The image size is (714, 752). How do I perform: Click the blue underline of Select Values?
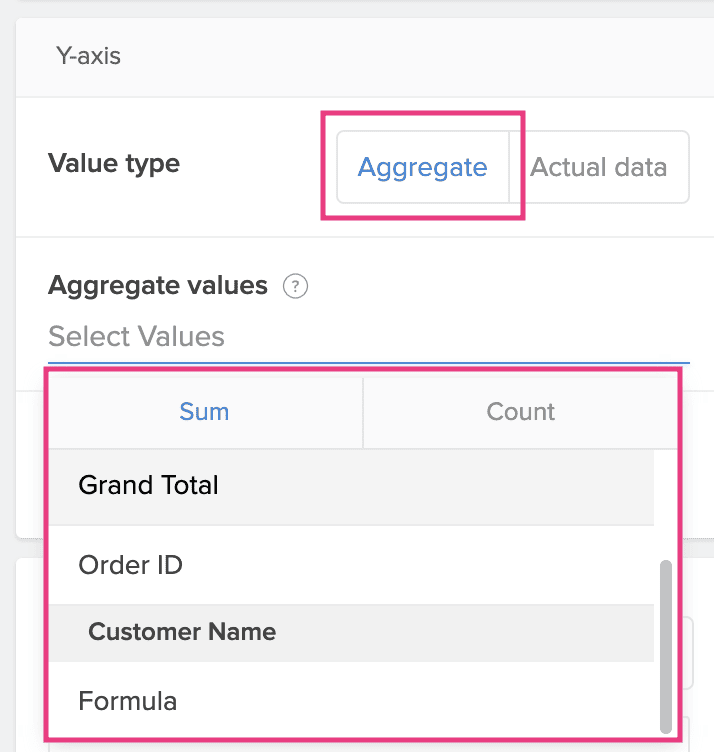(368, 361)
